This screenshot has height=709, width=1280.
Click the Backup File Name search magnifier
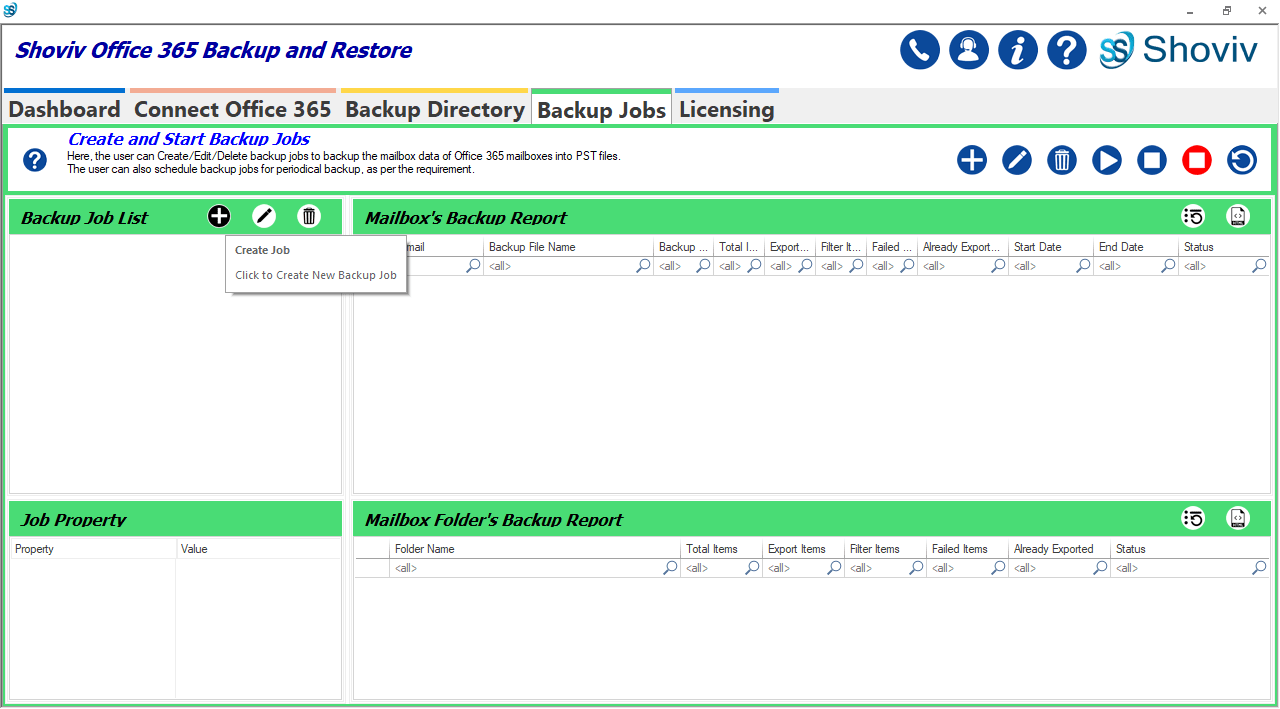coord(643,266)
